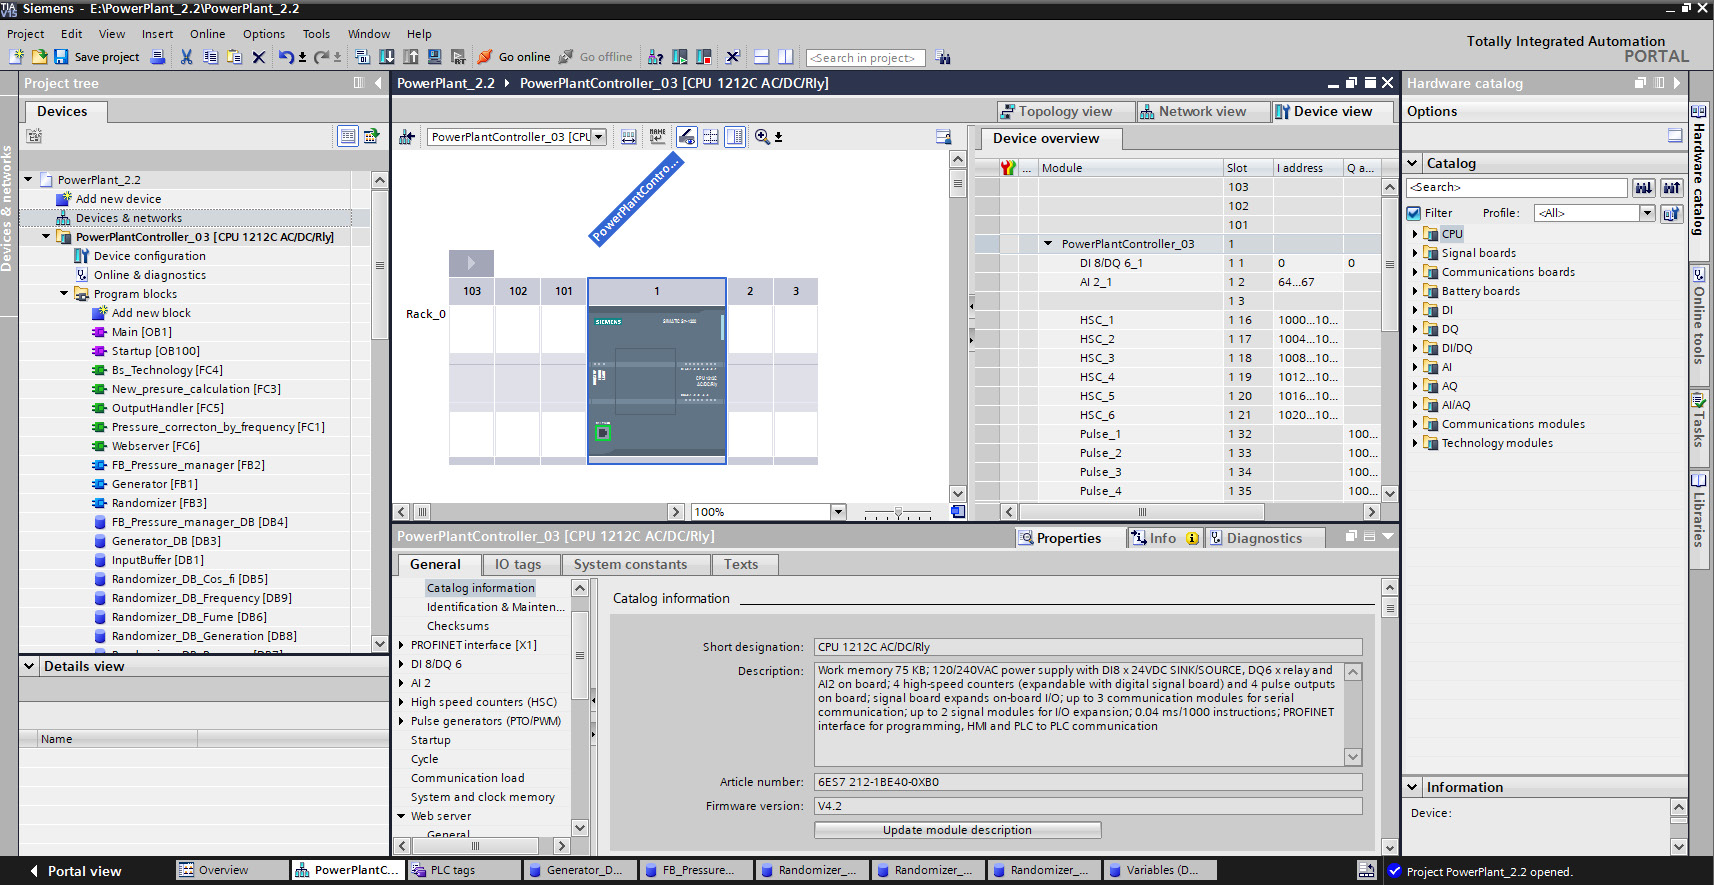Viewport: 1714px width, 885px height.
Task: Search downward in hardware catalog
Action: tap(1643, 187)
